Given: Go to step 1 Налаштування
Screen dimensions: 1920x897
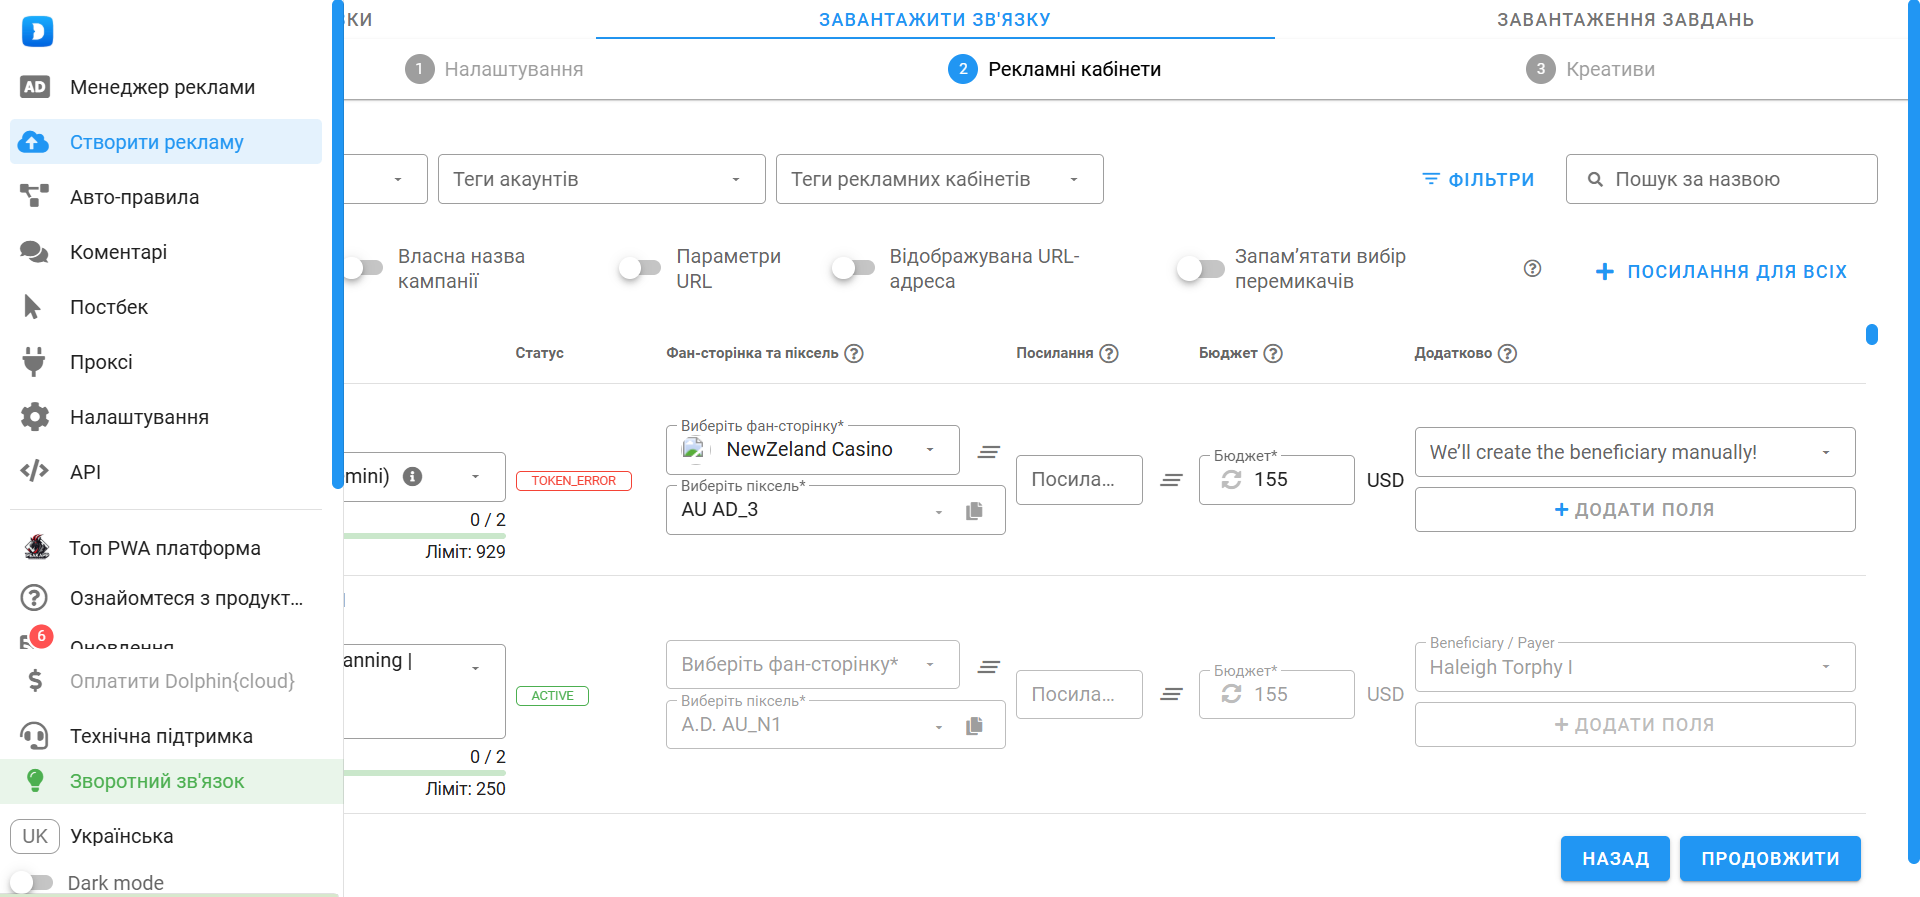Looking at the screenshot, I should tap(494, 69).
